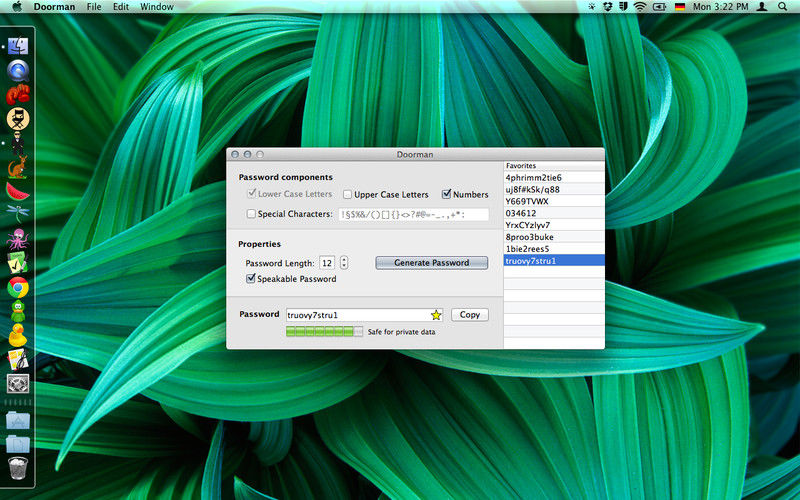Open the green checklist notepad app
Viewport: 800px width, 500px height.
[18, 263]
